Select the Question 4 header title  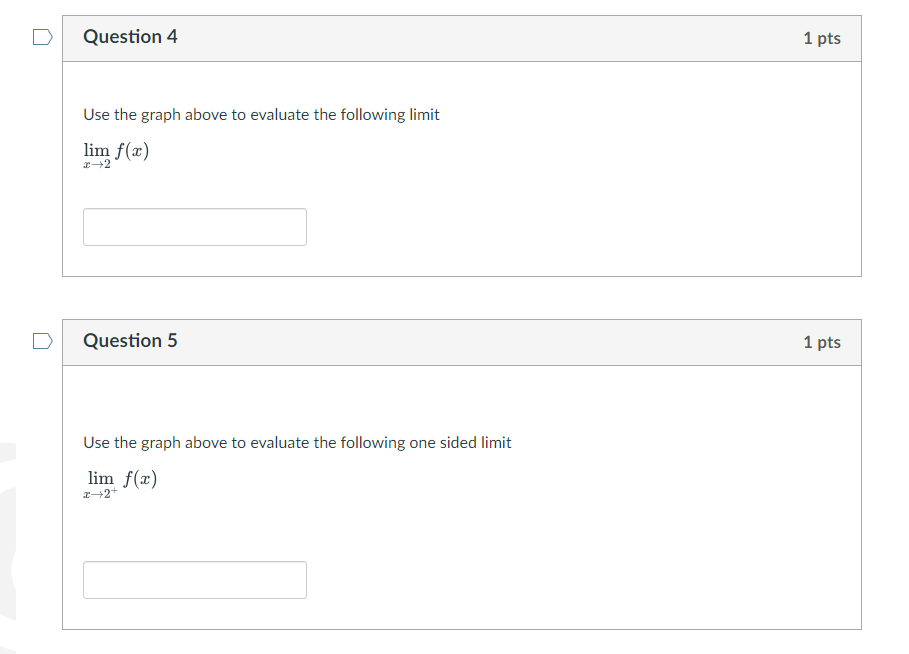pyautogui.click(x=130, y=36)
